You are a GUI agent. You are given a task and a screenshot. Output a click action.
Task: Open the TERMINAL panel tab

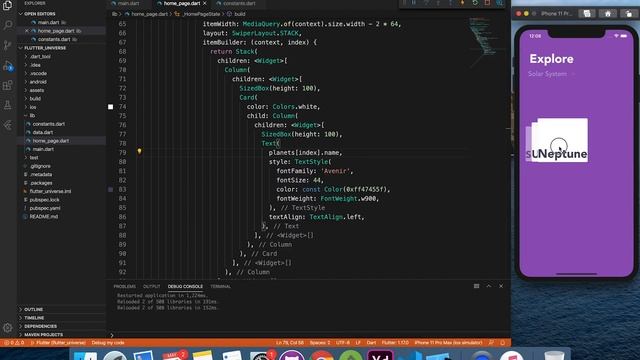(x=220, y=287)
